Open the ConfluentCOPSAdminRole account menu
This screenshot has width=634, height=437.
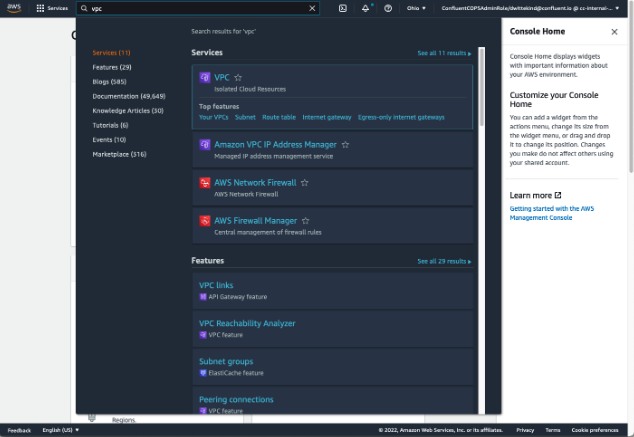[x=530, y=8]
